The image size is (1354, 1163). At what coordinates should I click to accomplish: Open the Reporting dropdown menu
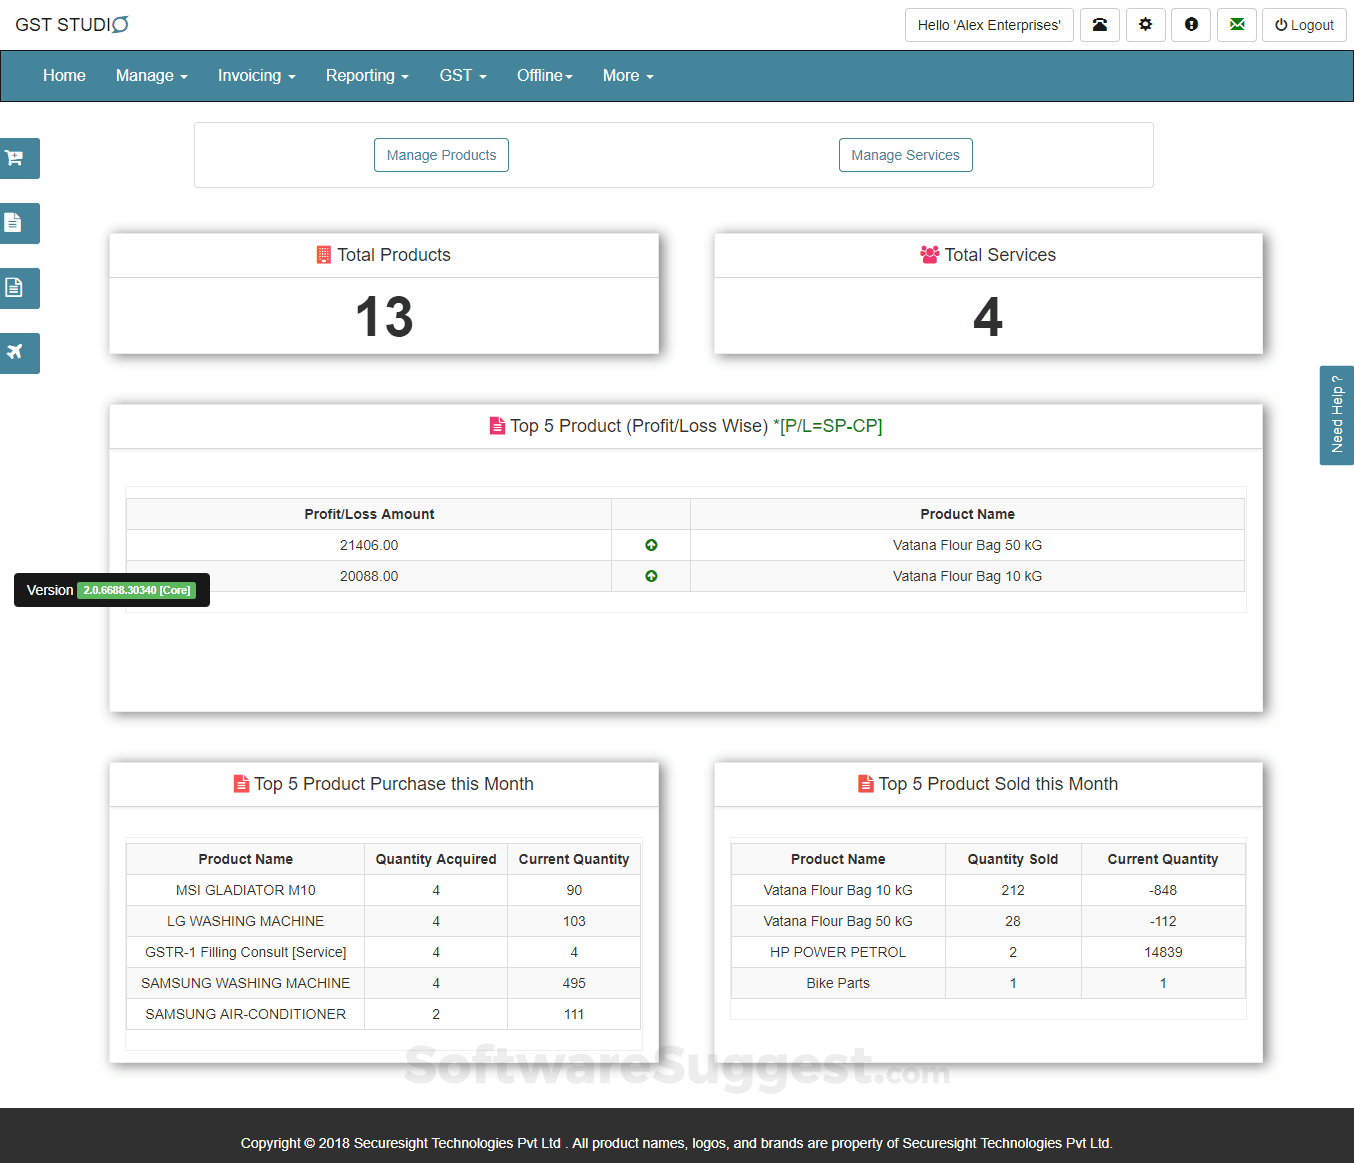point(367,76)
